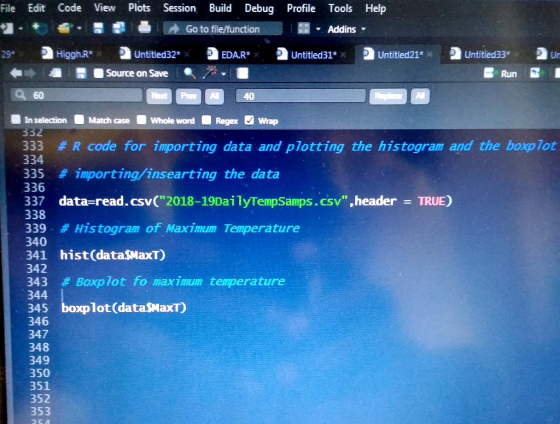The width and height of the screenshot is (560, 424).
Task: Enable the Regex checkbox
Action: pos(206,120)
